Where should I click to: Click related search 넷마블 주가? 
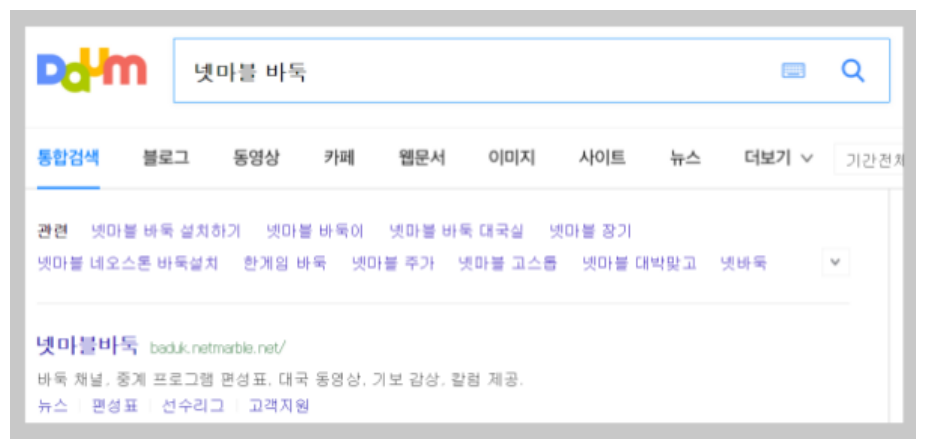[x=393, y=263]
